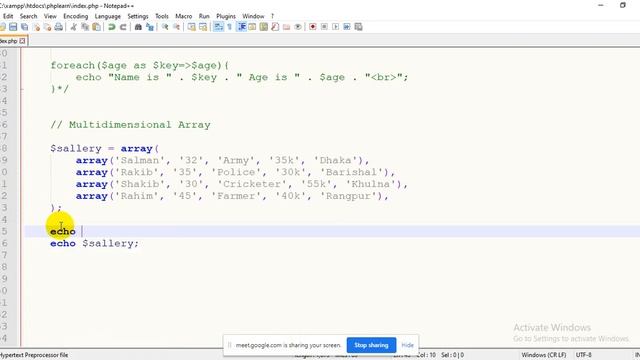Minimize the Notepad++ window

point(600,5)
